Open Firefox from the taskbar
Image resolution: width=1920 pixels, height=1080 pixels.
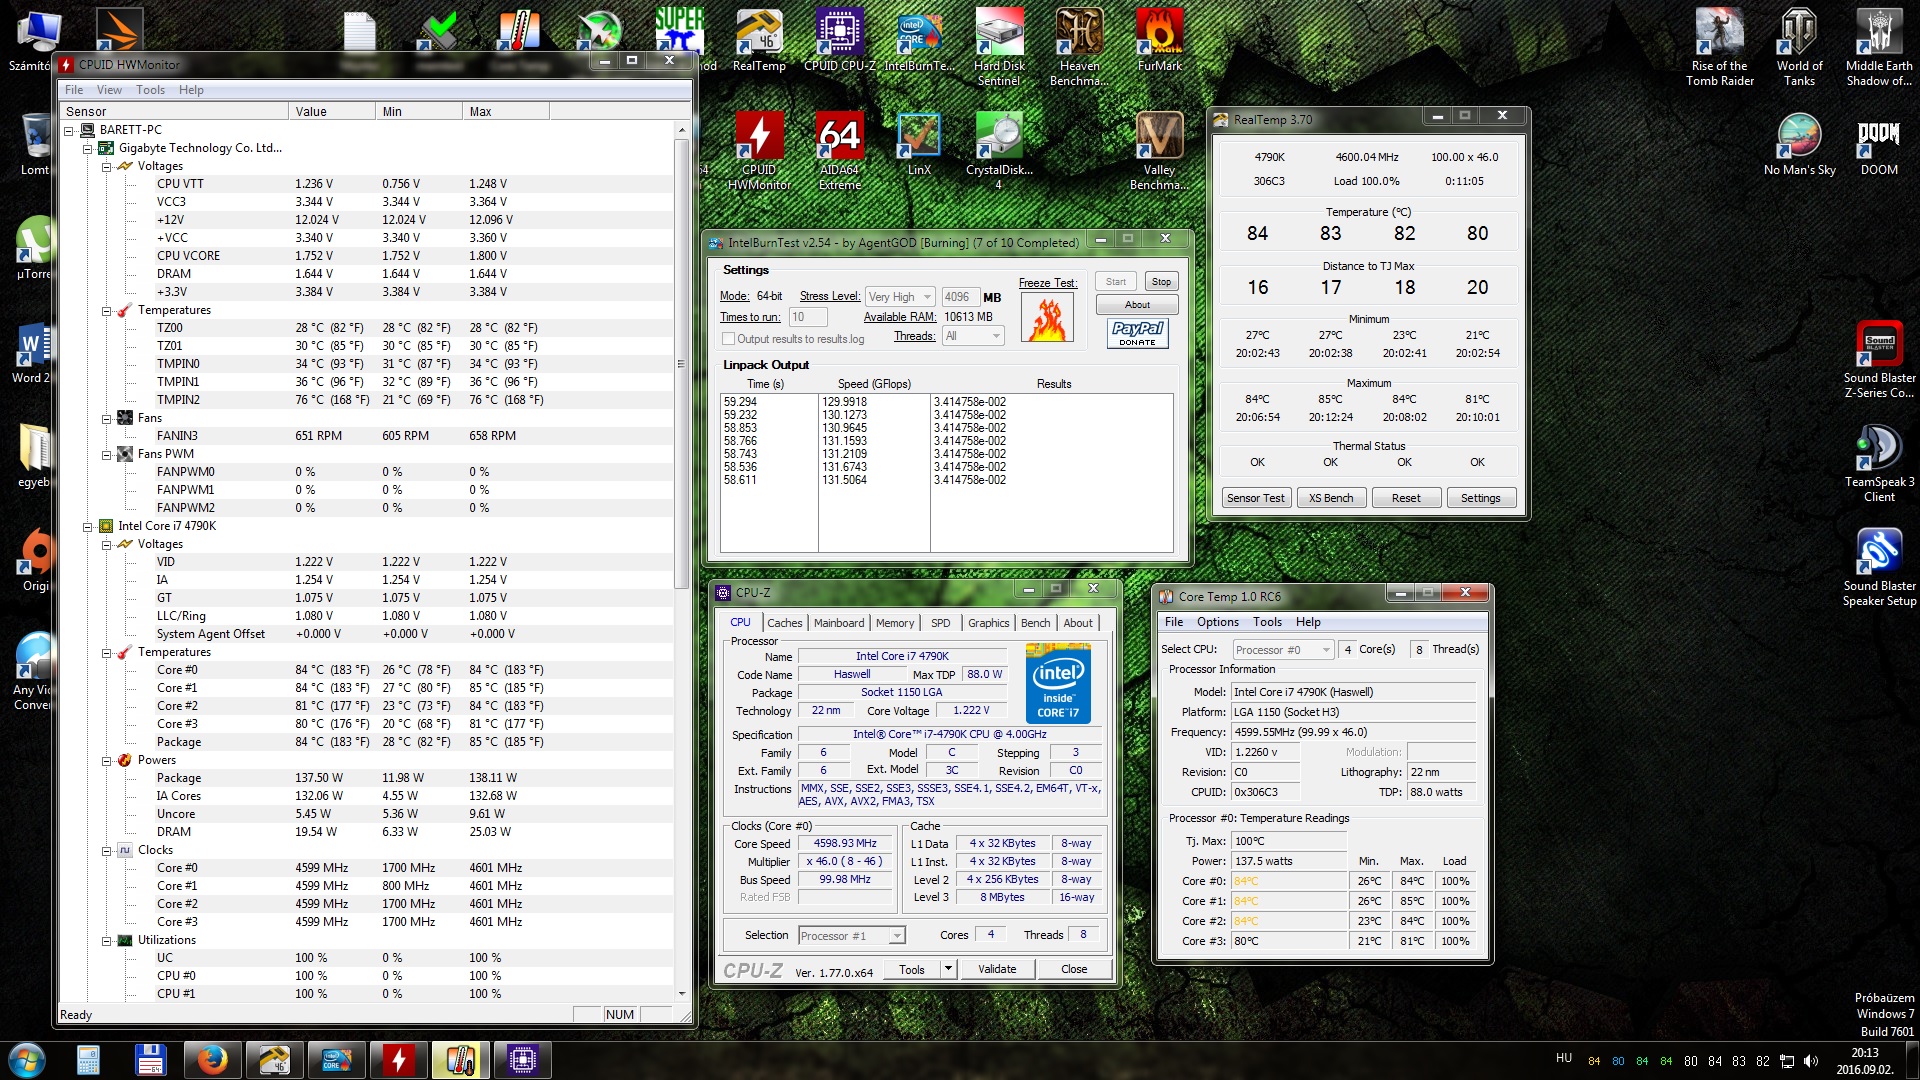pos(212,1059)
